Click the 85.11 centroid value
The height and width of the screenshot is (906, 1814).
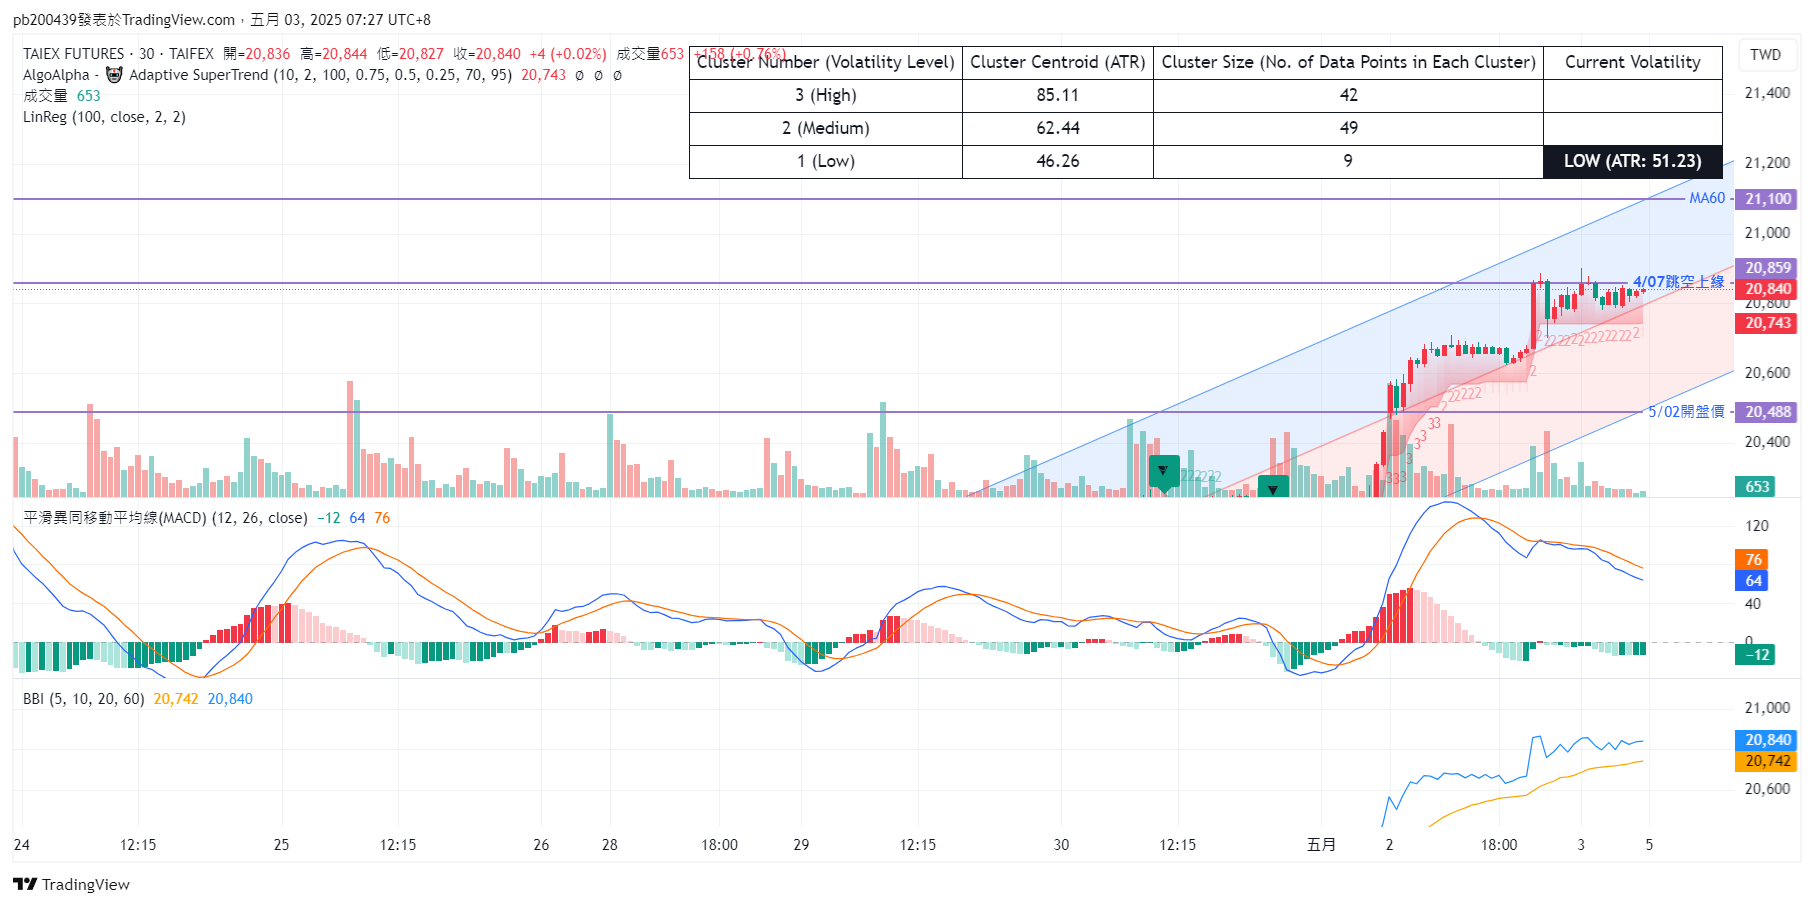coord(1058,95)
